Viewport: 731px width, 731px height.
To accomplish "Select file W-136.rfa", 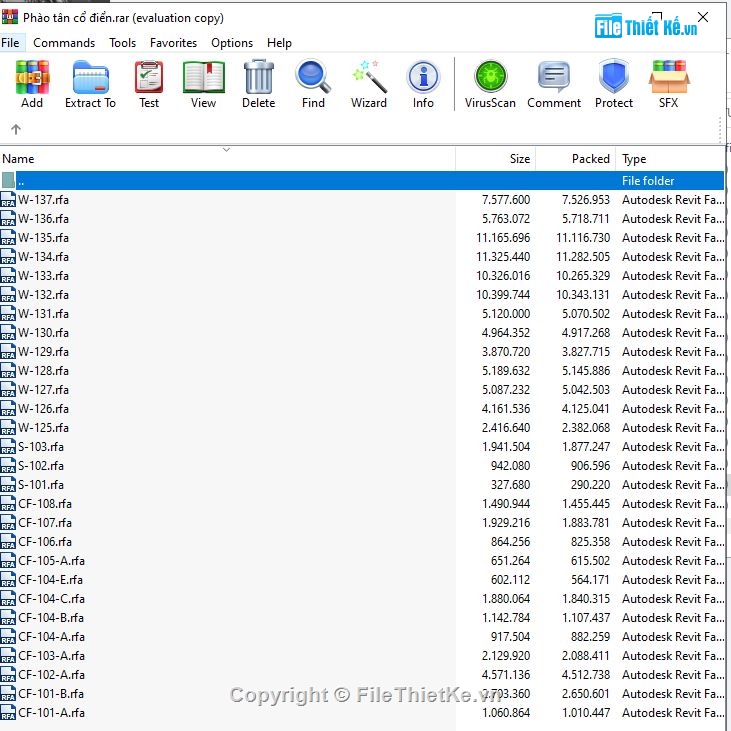I will click(x=362, y=219).
